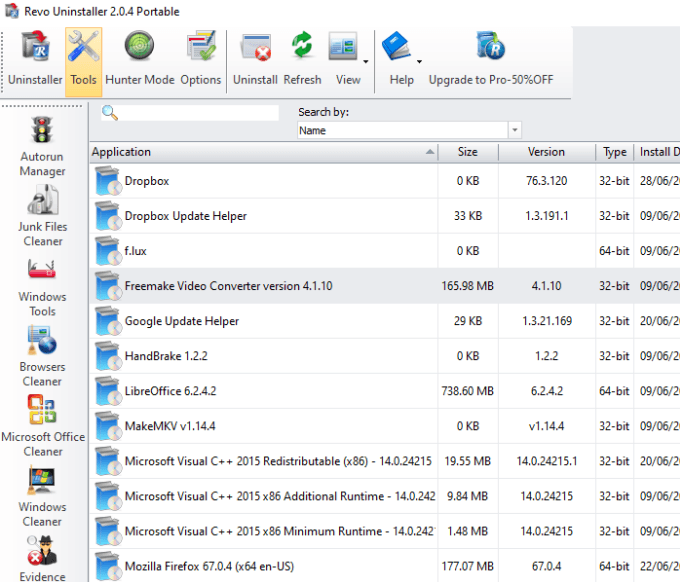The width and height of the screenshot is (680, 582).
Task: Expand the View dropdown arrow
Action: 366,61
